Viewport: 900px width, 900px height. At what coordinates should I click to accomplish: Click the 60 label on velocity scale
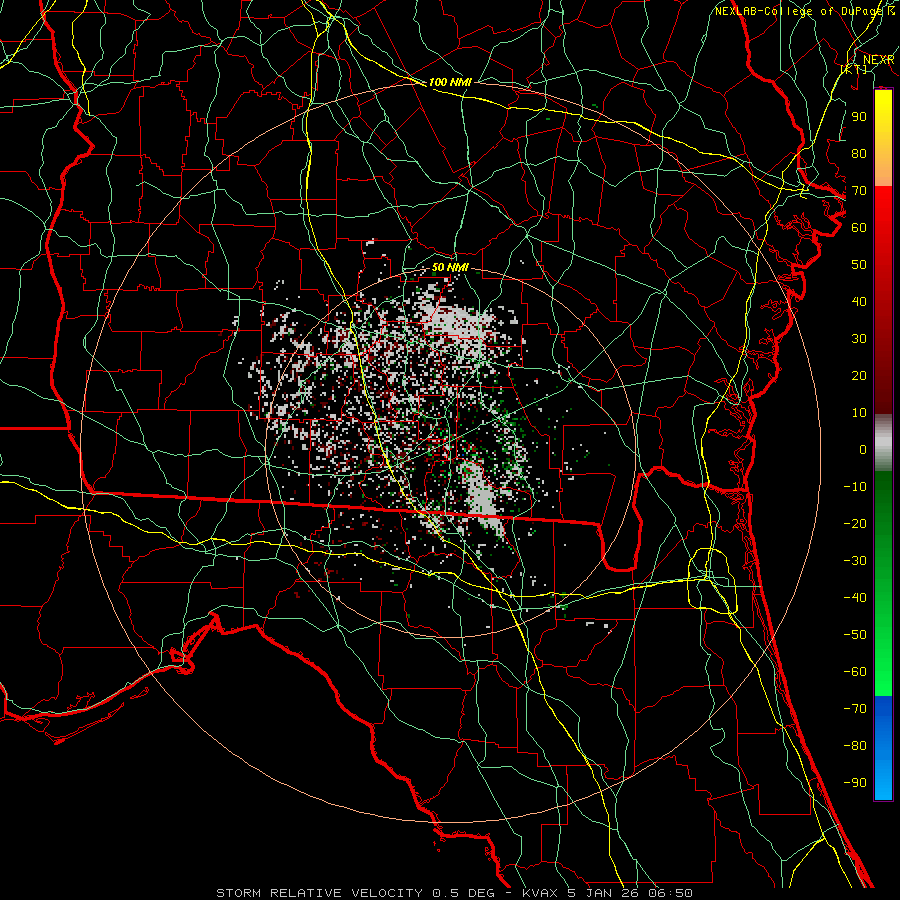pos(859,227)
